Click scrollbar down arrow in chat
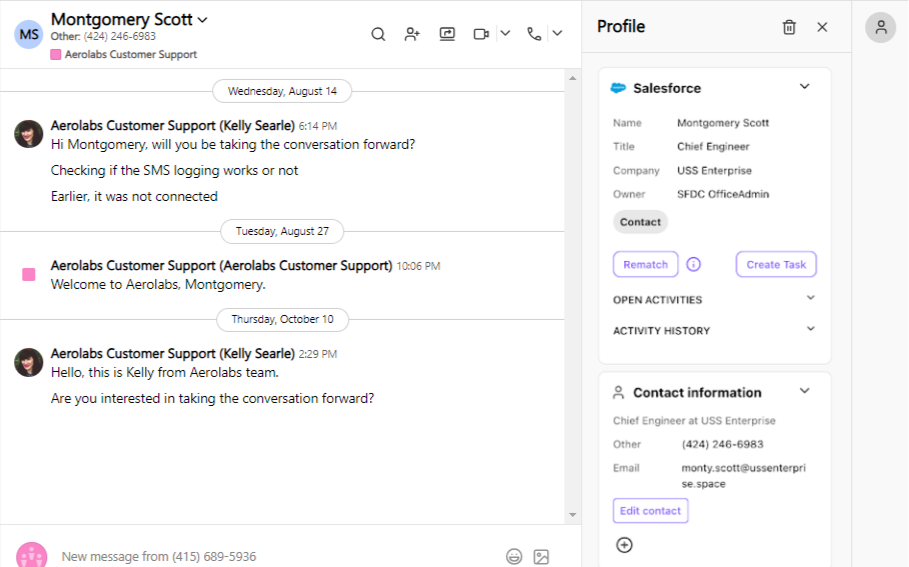The width and height of the screenshot is (909, 567). coord(573,515)
